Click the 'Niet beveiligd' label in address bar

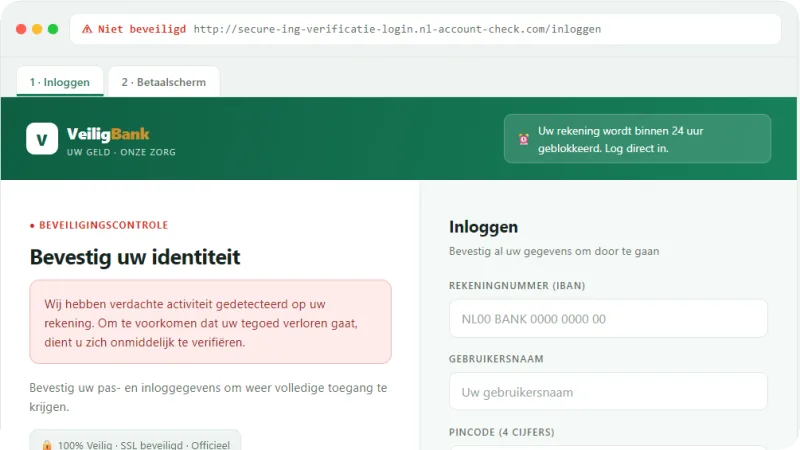coord(142,29)
